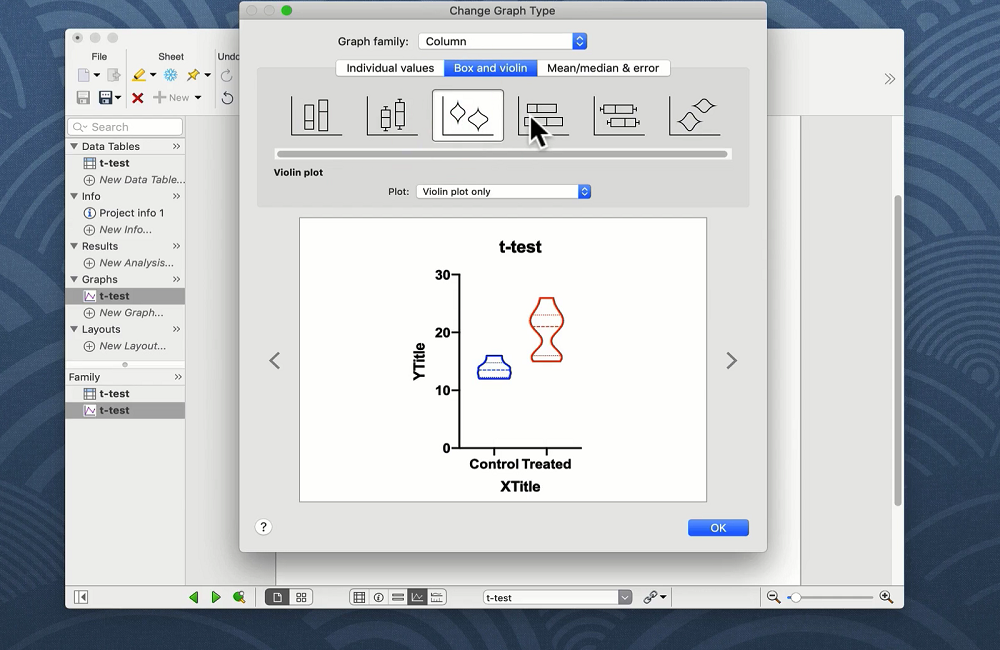Click the red X delete sheet icon
This screenshot has width=1000, height=650.
[x=137, y=98]
